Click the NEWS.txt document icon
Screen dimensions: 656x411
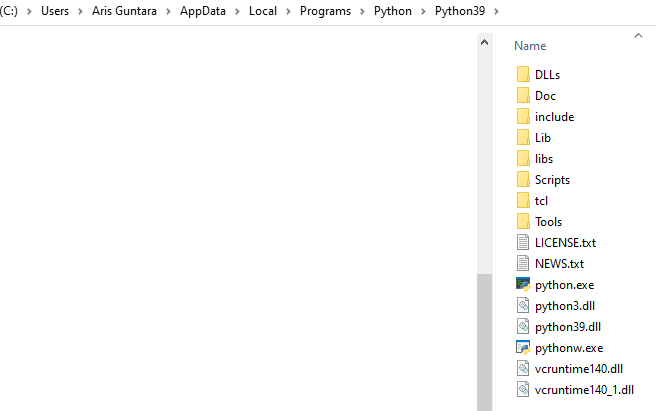[523, 263]
